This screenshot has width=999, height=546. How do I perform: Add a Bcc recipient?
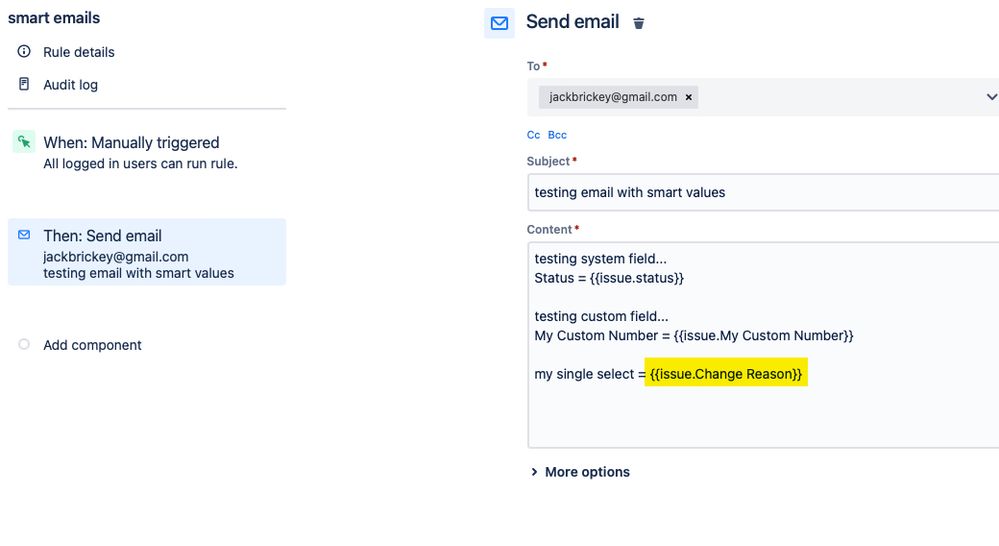[557, 135]
